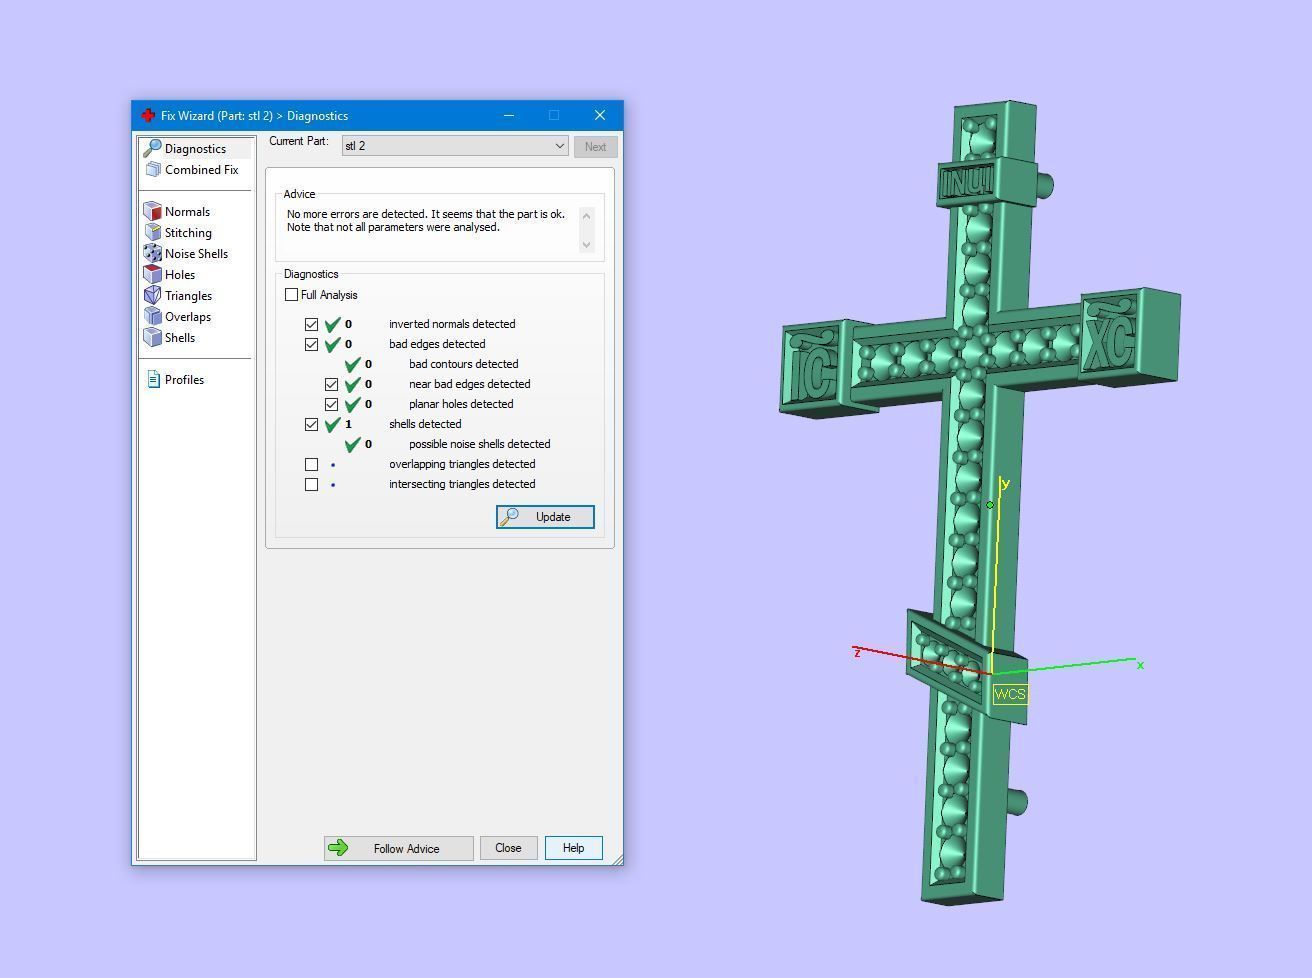Click the Holes cube icon
The height and width of the screenshot is (978, 1312).
pos(152,274)
